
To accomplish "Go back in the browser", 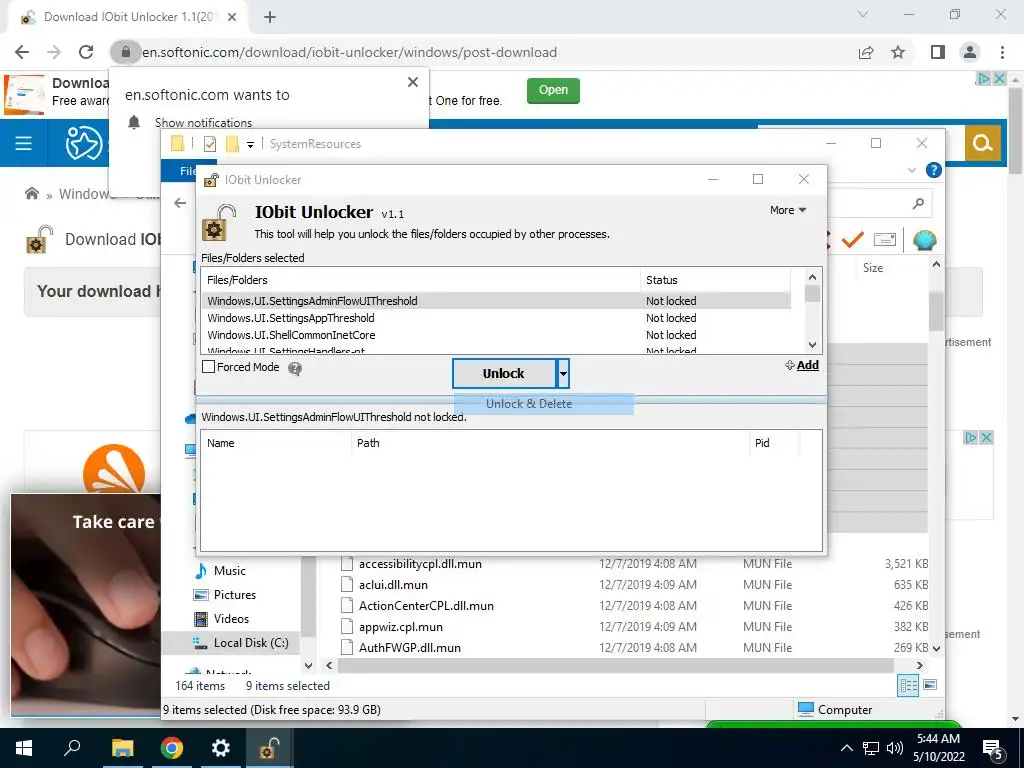I will coord(22,52).
